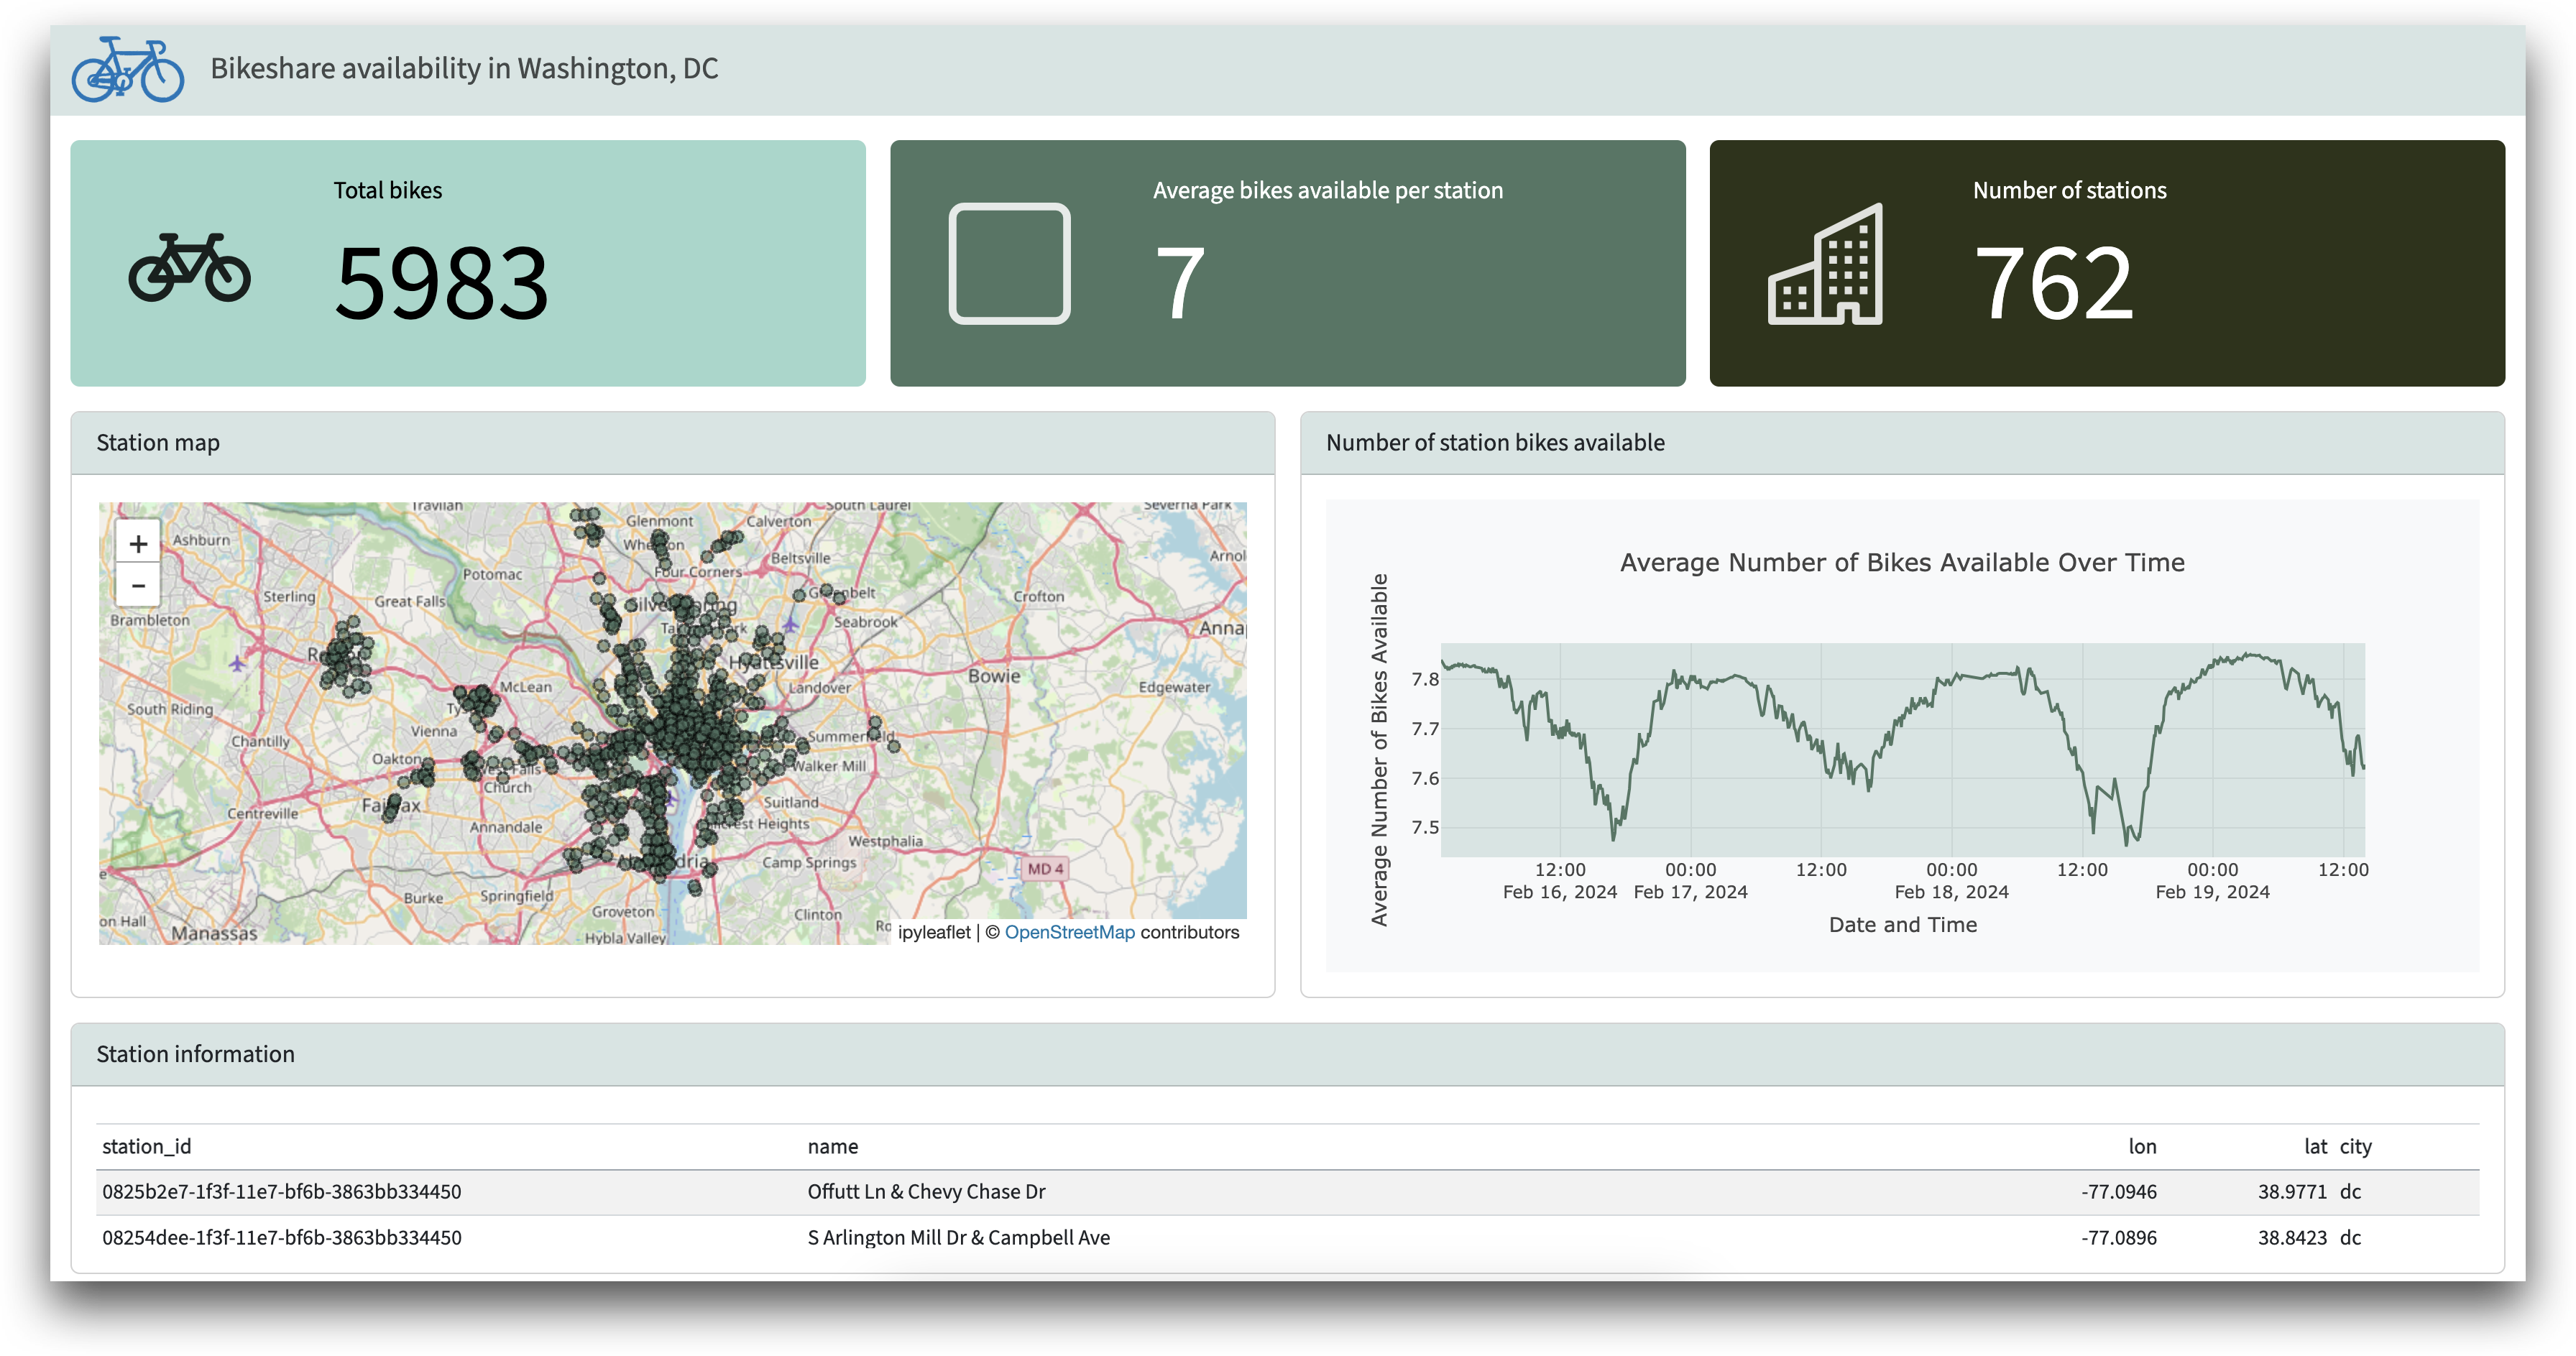The width and height of the screenshot is (2576, 1356).
Task: Click the city column header
Action: (2355, 1146)
